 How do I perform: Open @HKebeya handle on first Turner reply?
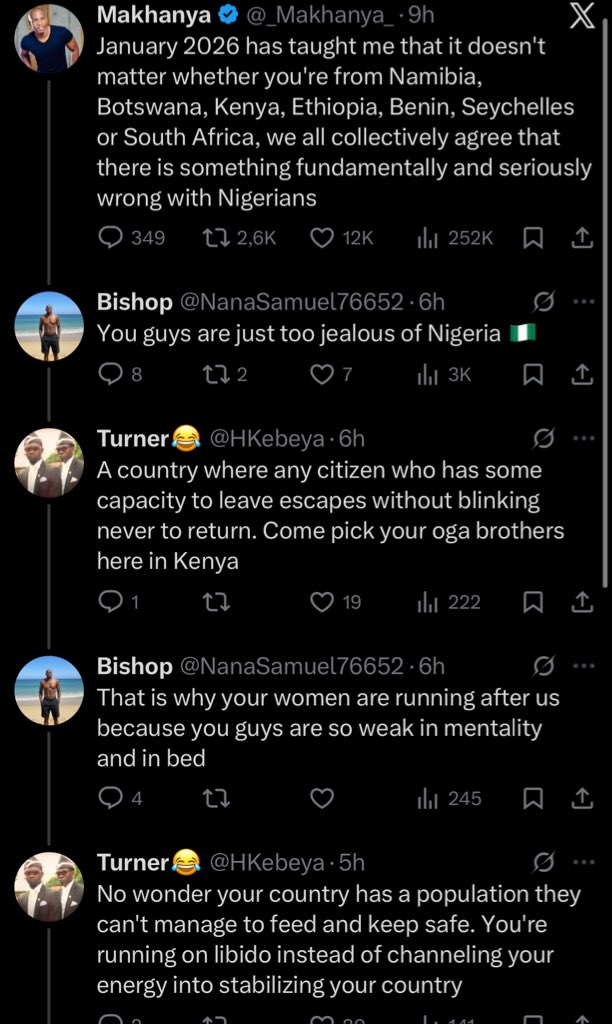coord(266,439)
